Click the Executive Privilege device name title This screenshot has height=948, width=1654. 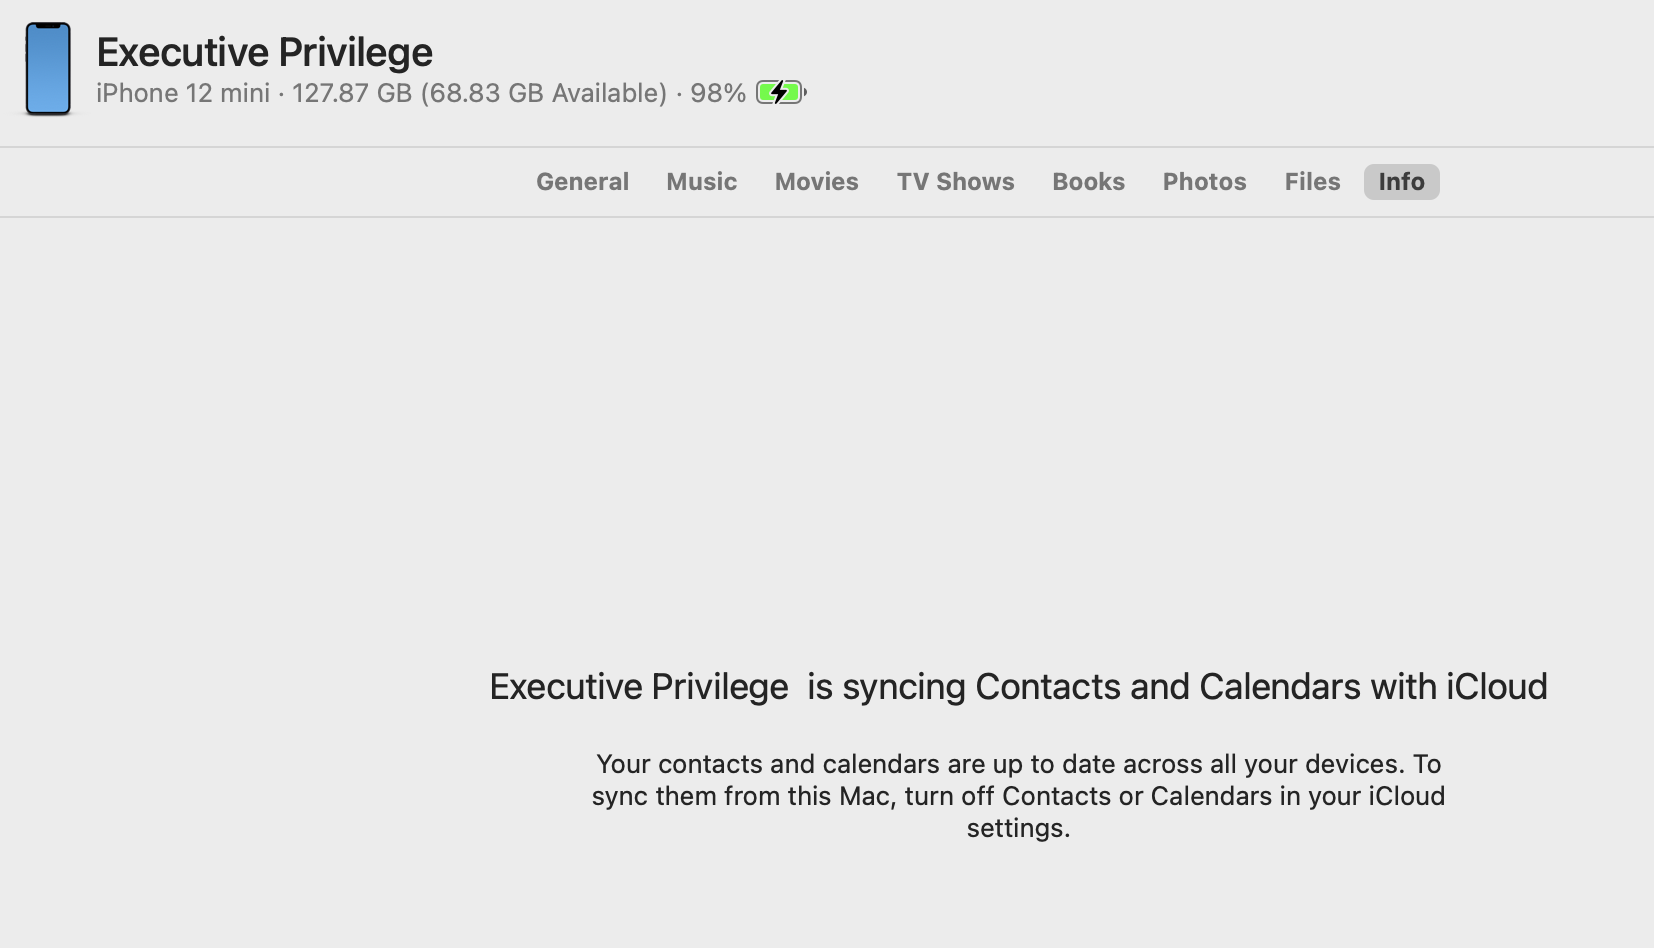pos(264,52)
